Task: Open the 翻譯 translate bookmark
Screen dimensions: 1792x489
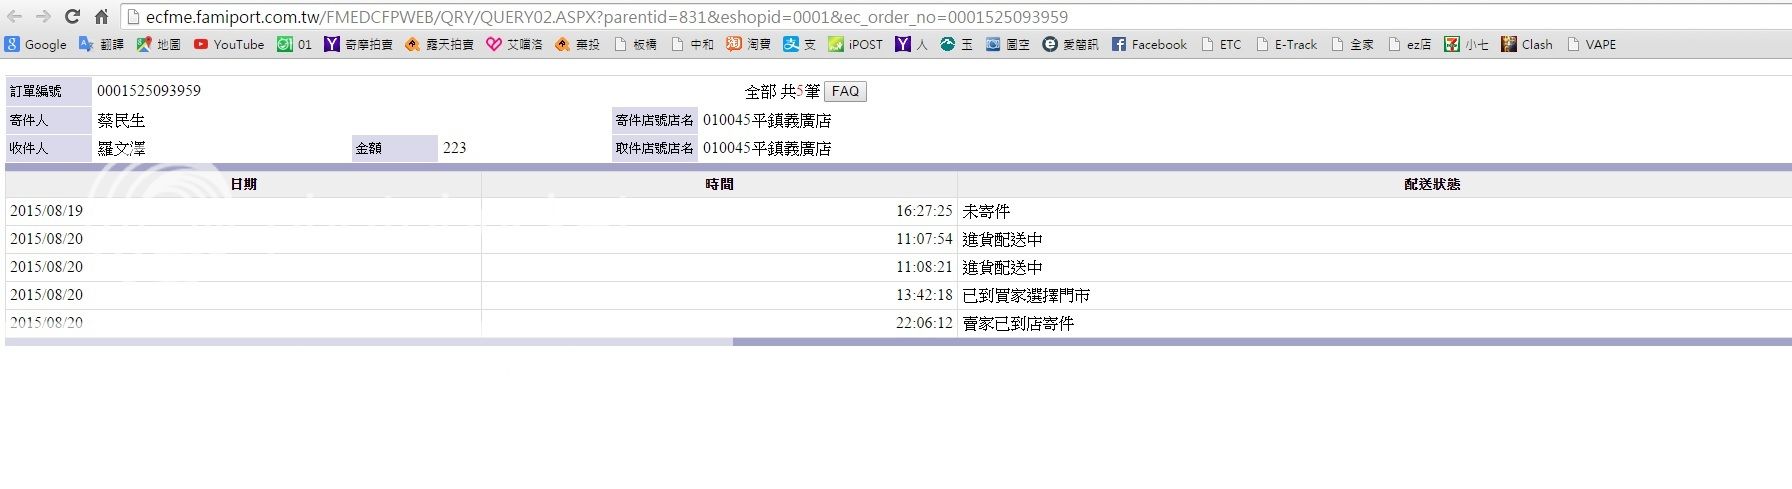Action: tap(101, 44)
